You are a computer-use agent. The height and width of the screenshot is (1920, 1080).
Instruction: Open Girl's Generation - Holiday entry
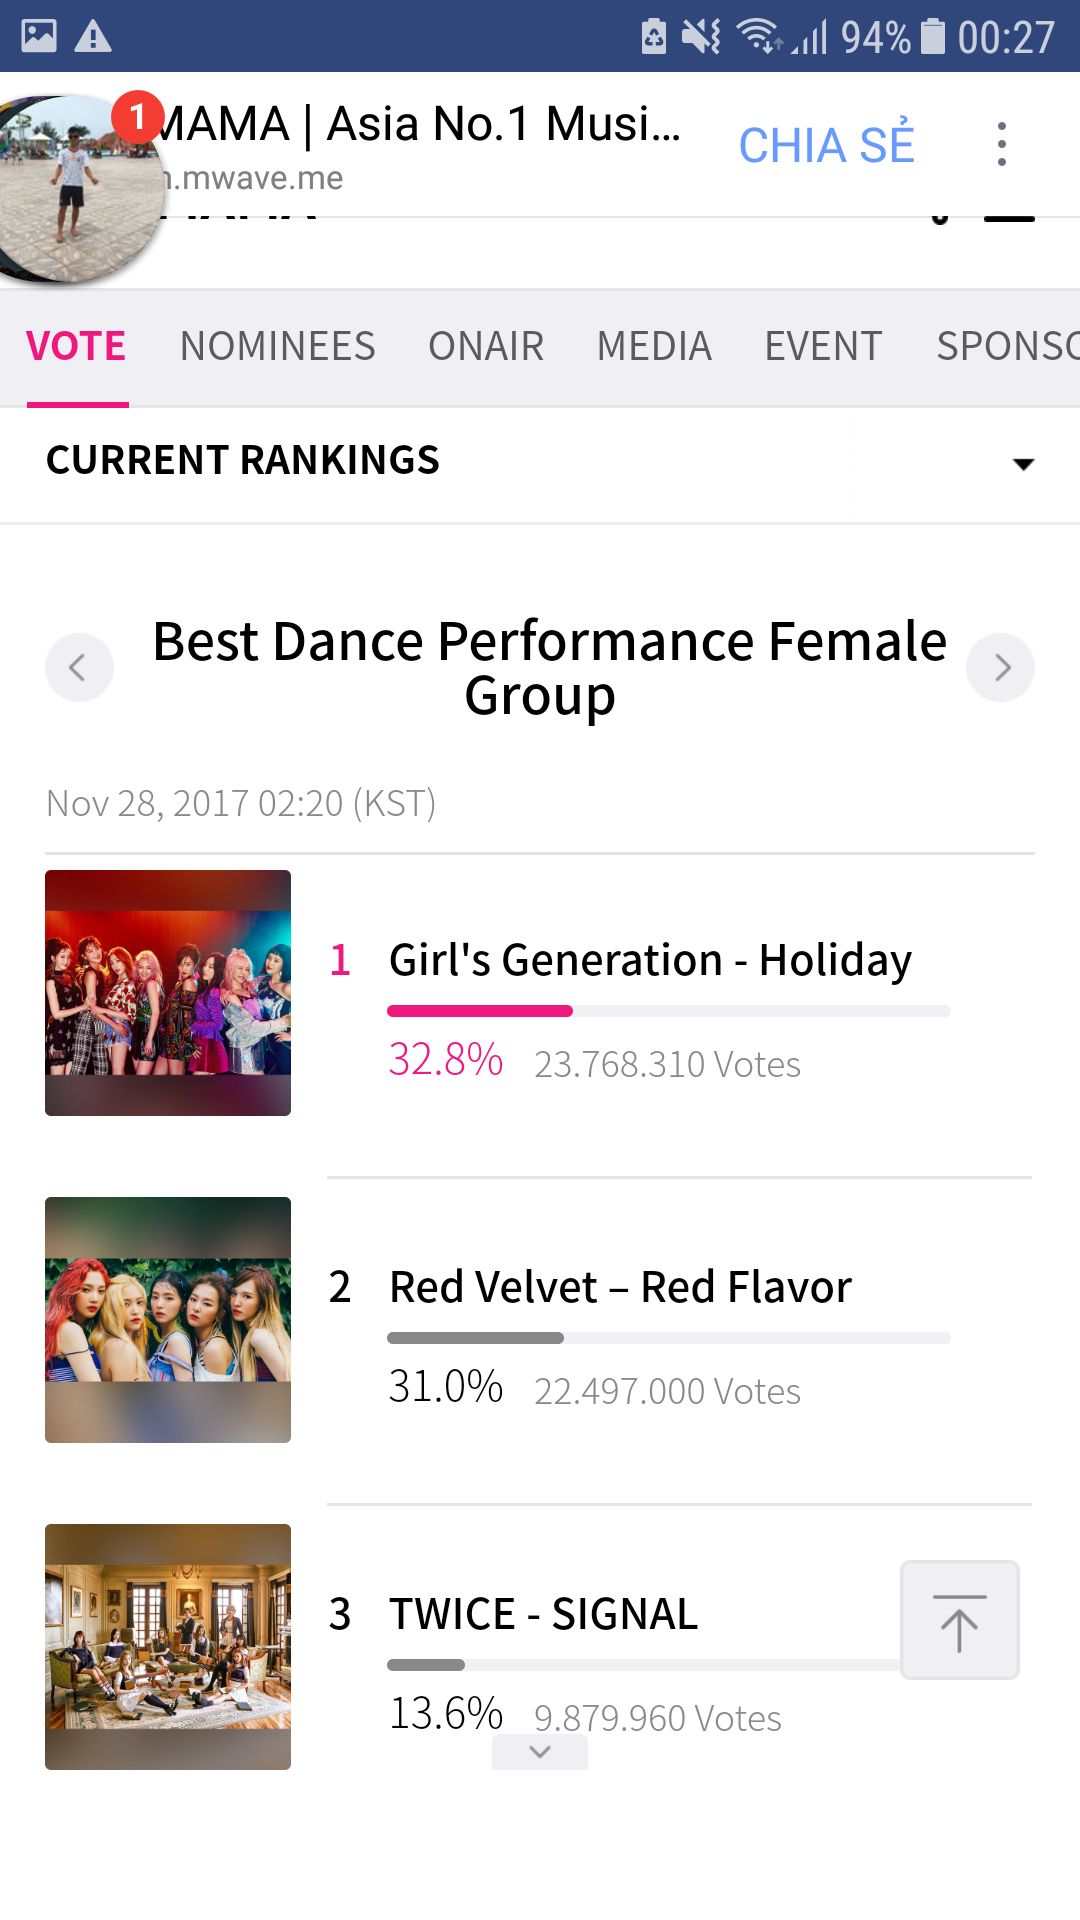tap(650, 960)
